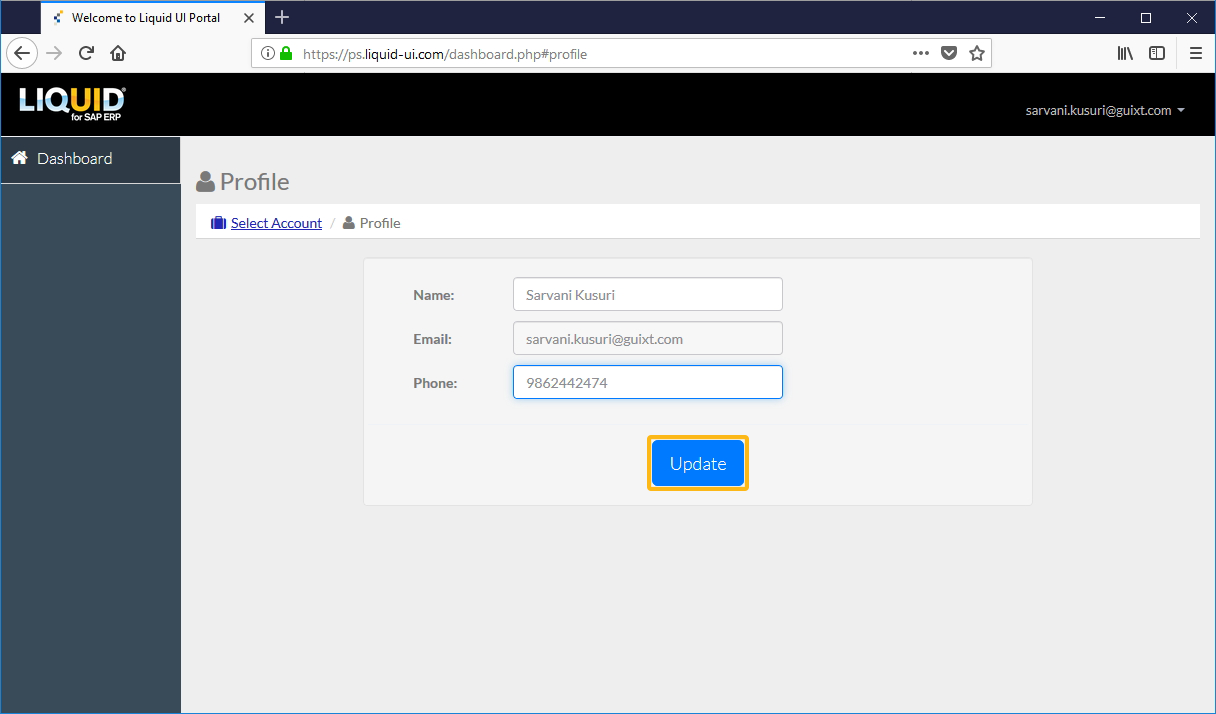The image size is (1216, 714).
Task: Reload the current page
Action: coord(86,54)
